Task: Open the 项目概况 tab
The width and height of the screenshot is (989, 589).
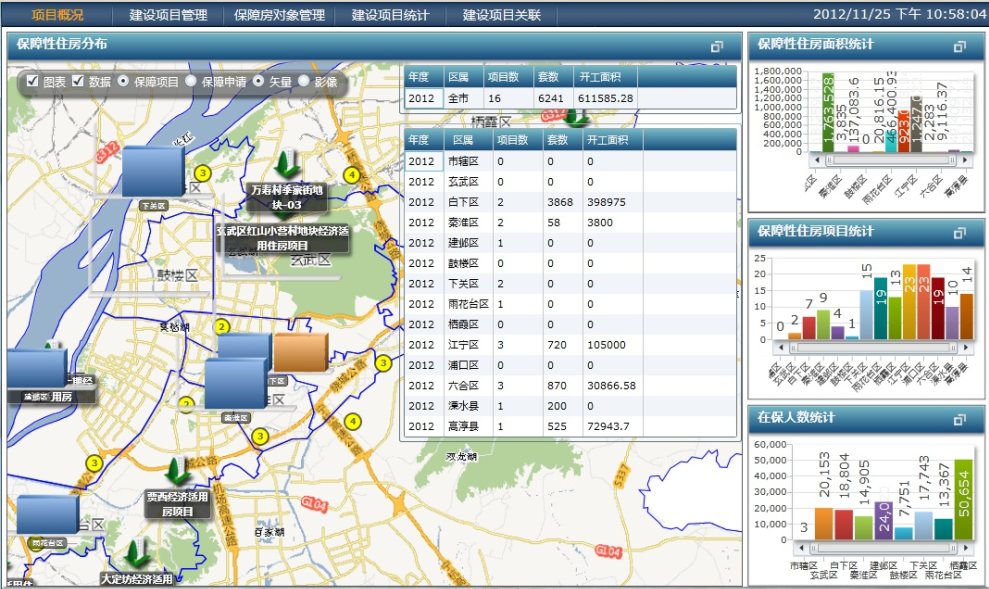Action: tap(57, 15)
